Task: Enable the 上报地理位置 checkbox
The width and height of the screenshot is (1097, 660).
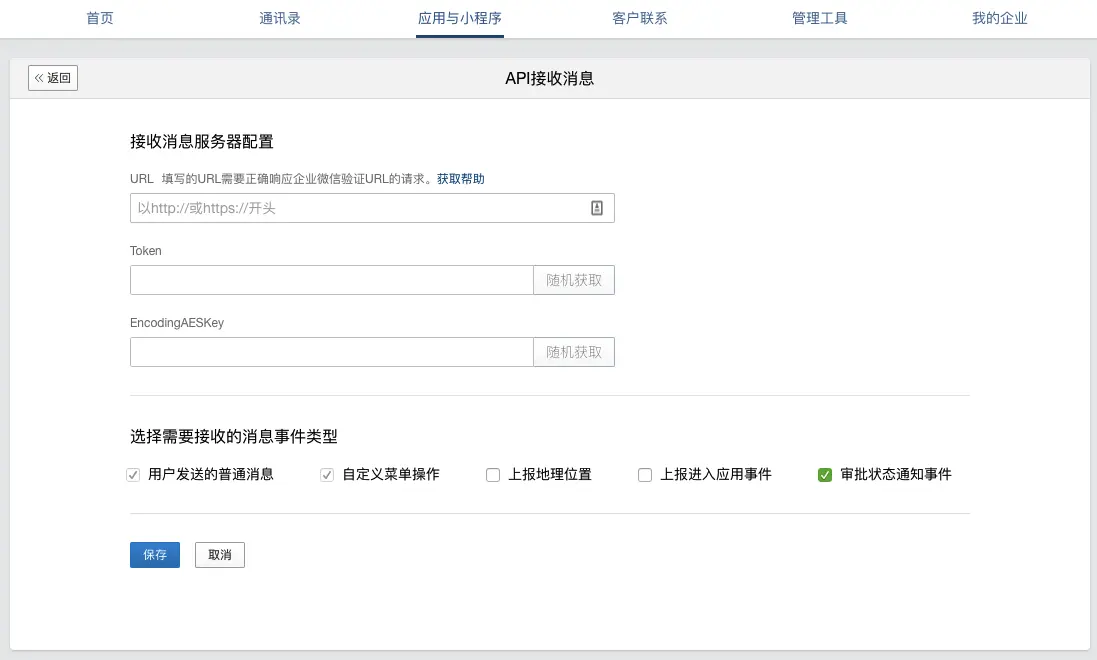Action: tap(493, 475)
